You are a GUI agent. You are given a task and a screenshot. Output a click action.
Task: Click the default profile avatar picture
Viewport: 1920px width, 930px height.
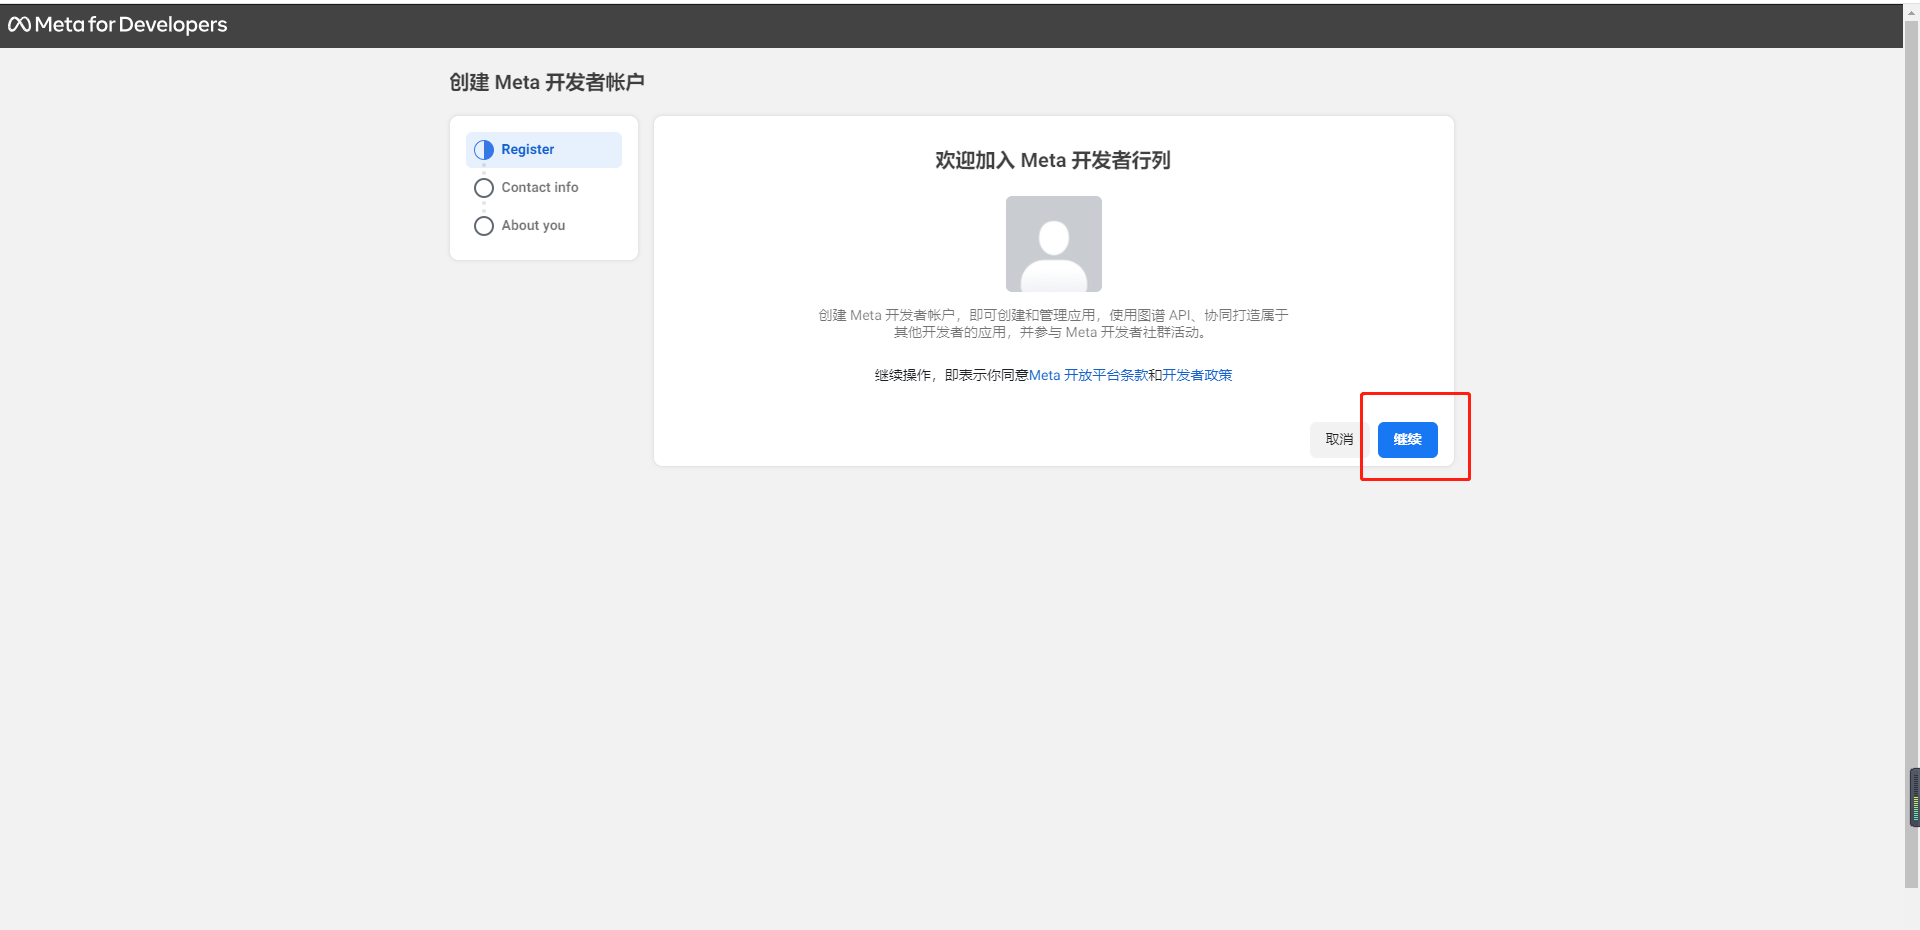[x=1054, y=244]
